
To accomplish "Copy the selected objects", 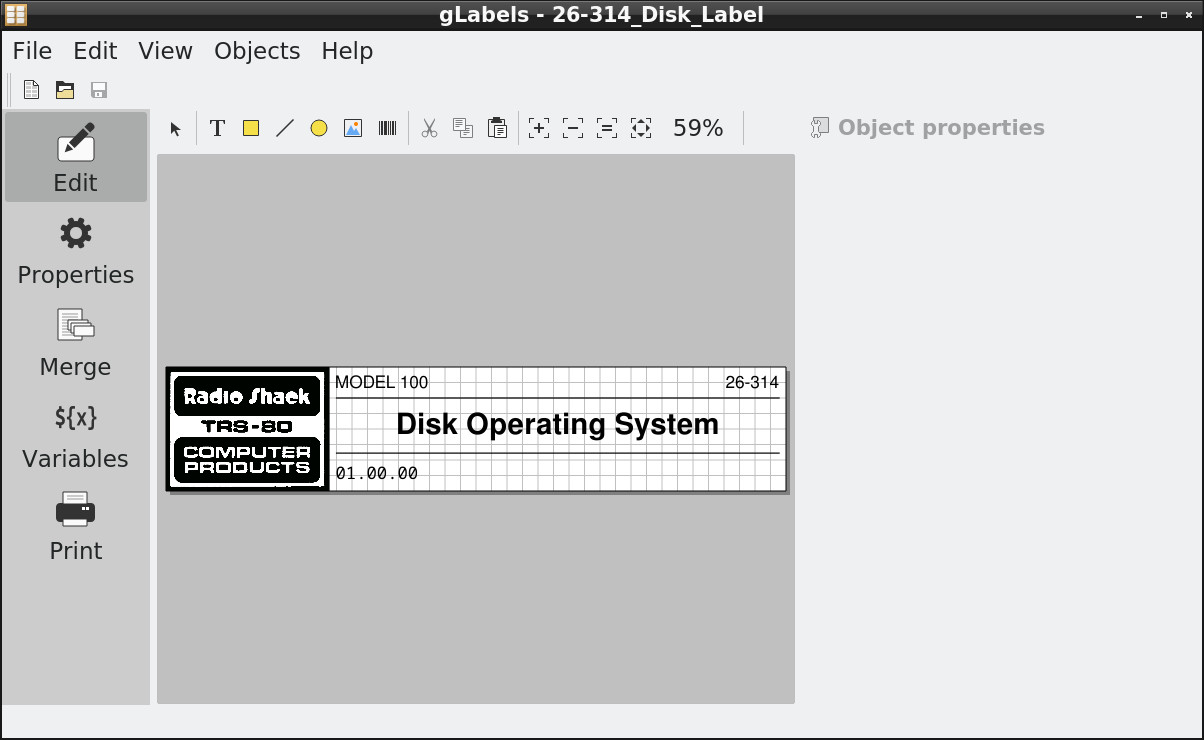I will [463, 128].
